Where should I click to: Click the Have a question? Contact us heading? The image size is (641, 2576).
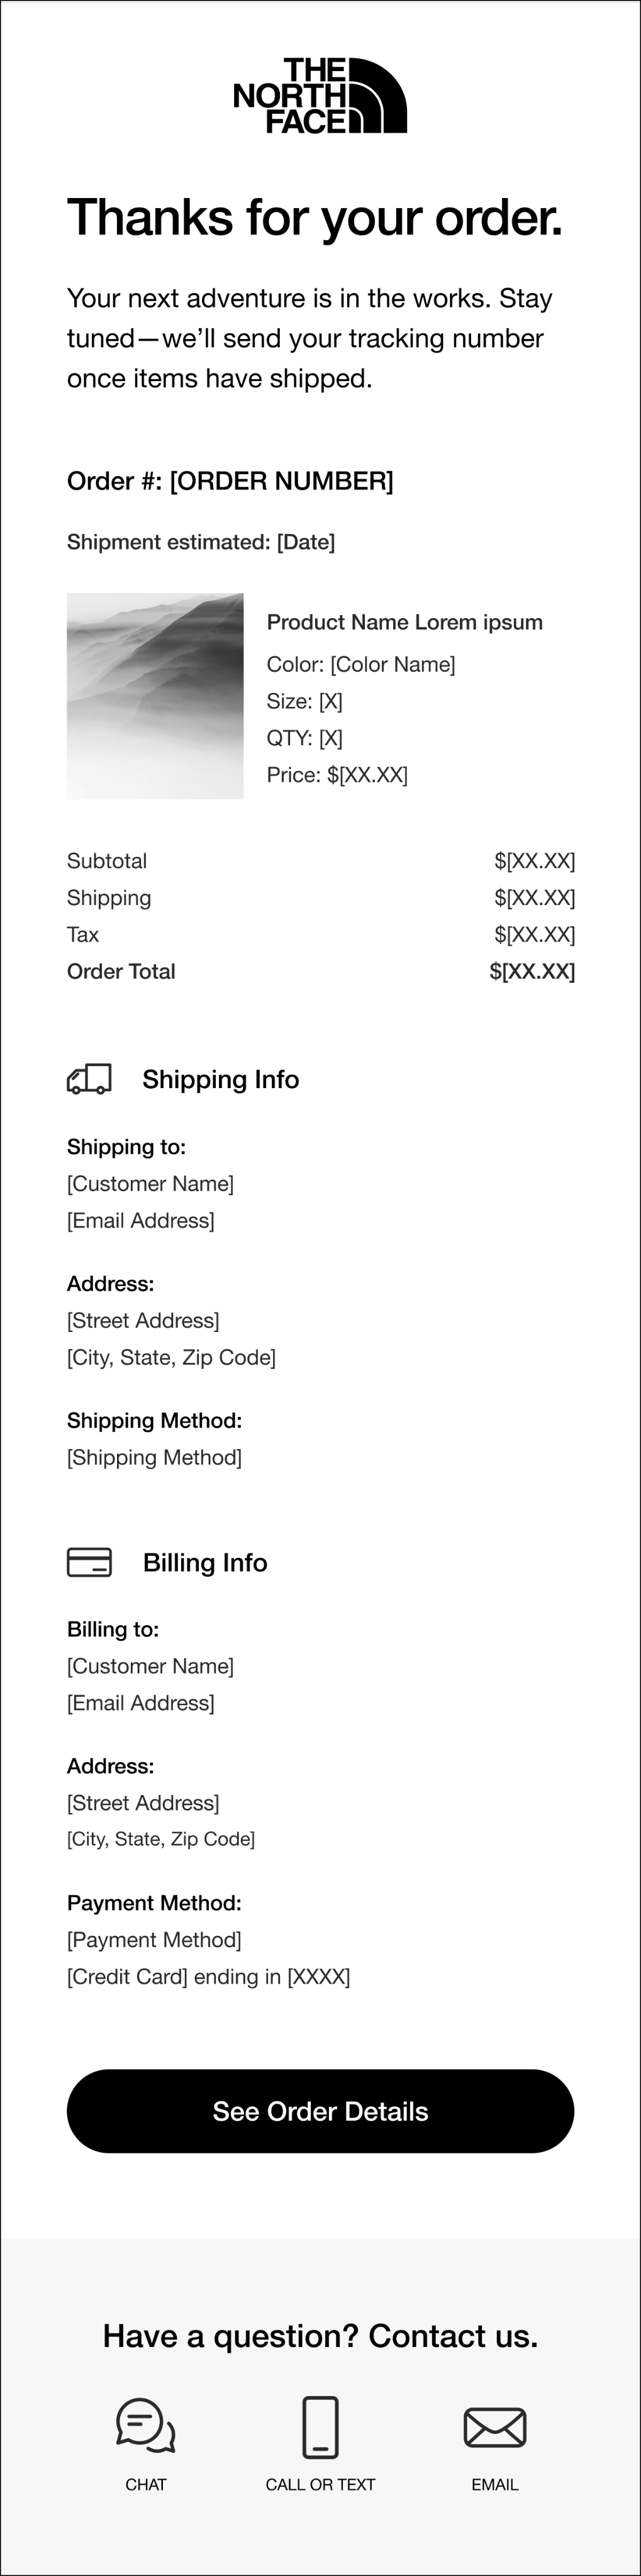click(320, 2336)
